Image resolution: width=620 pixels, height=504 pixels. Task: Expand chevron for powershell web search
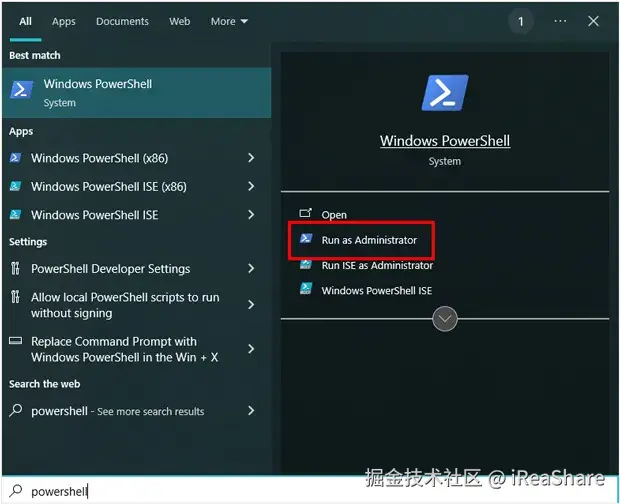[251, 411]
